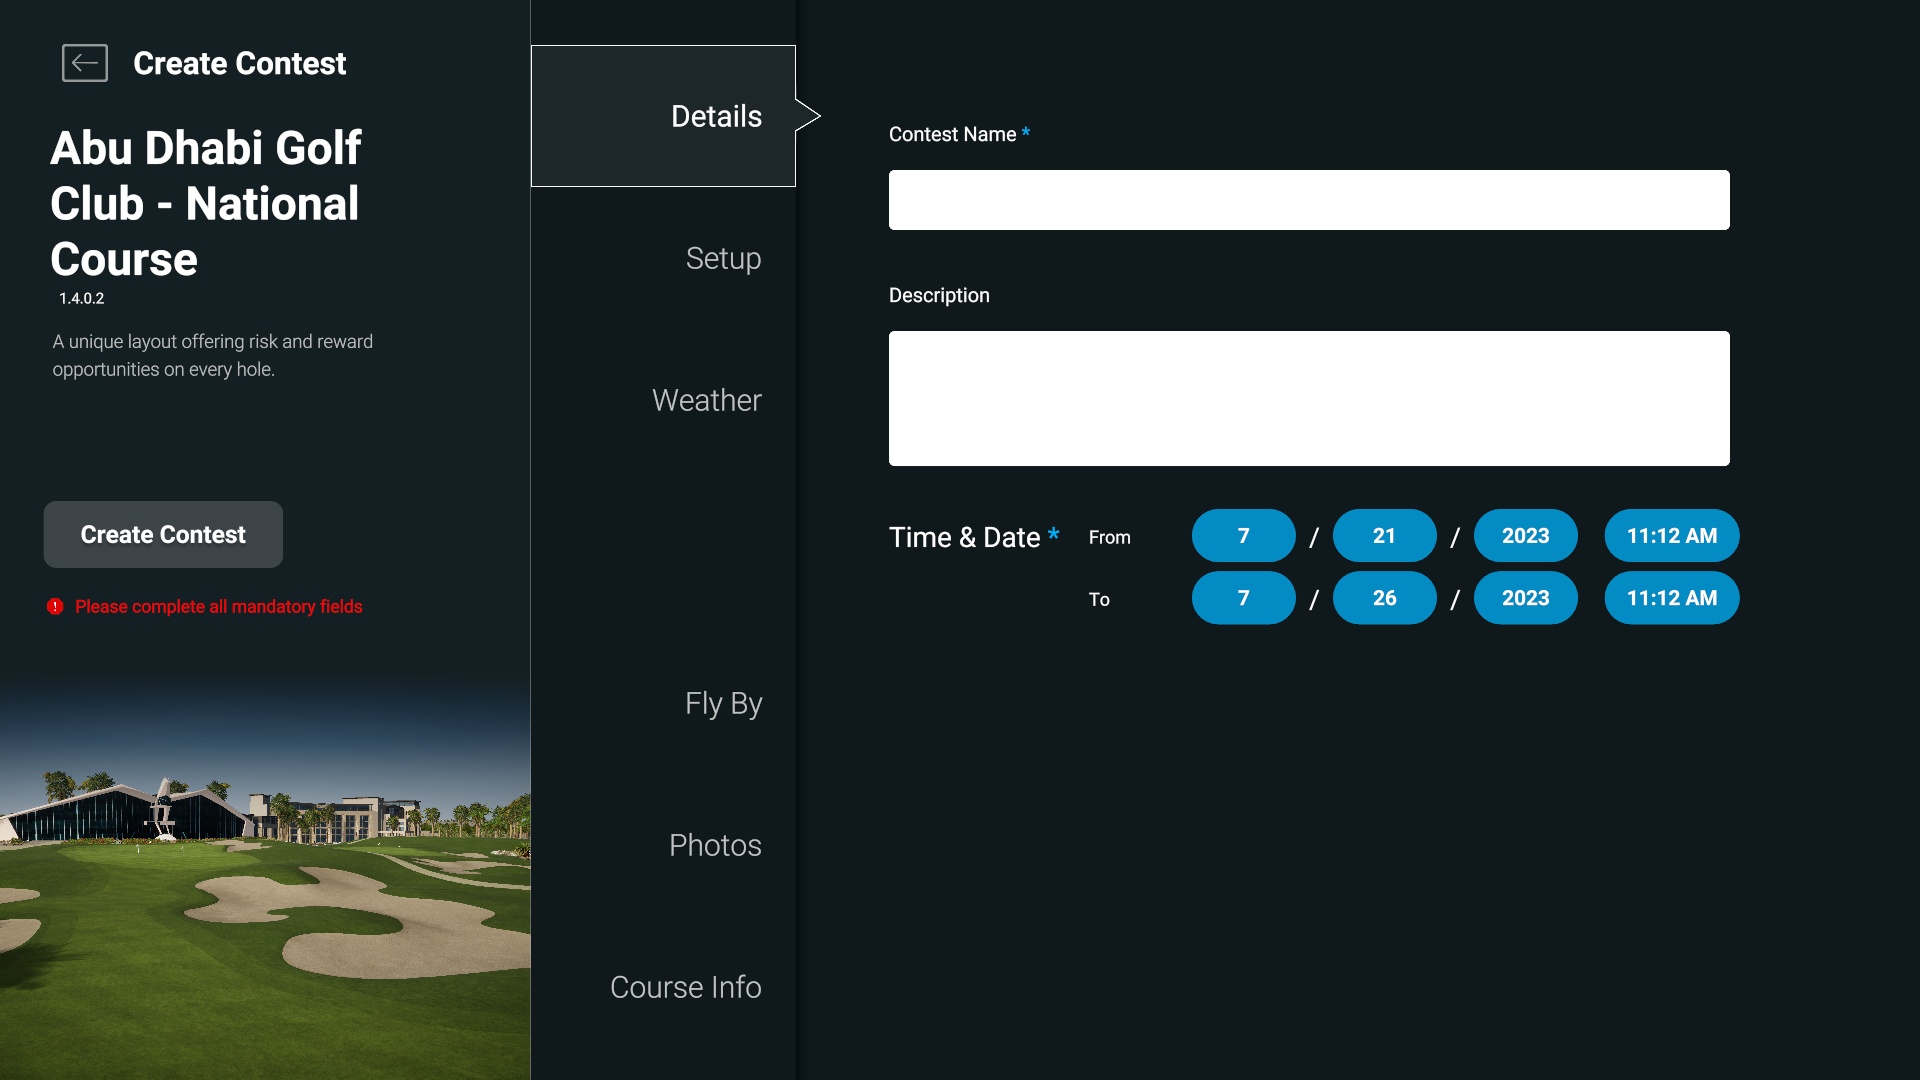Select the Fly By tab

pyautogui.click(x=723, y=703)
